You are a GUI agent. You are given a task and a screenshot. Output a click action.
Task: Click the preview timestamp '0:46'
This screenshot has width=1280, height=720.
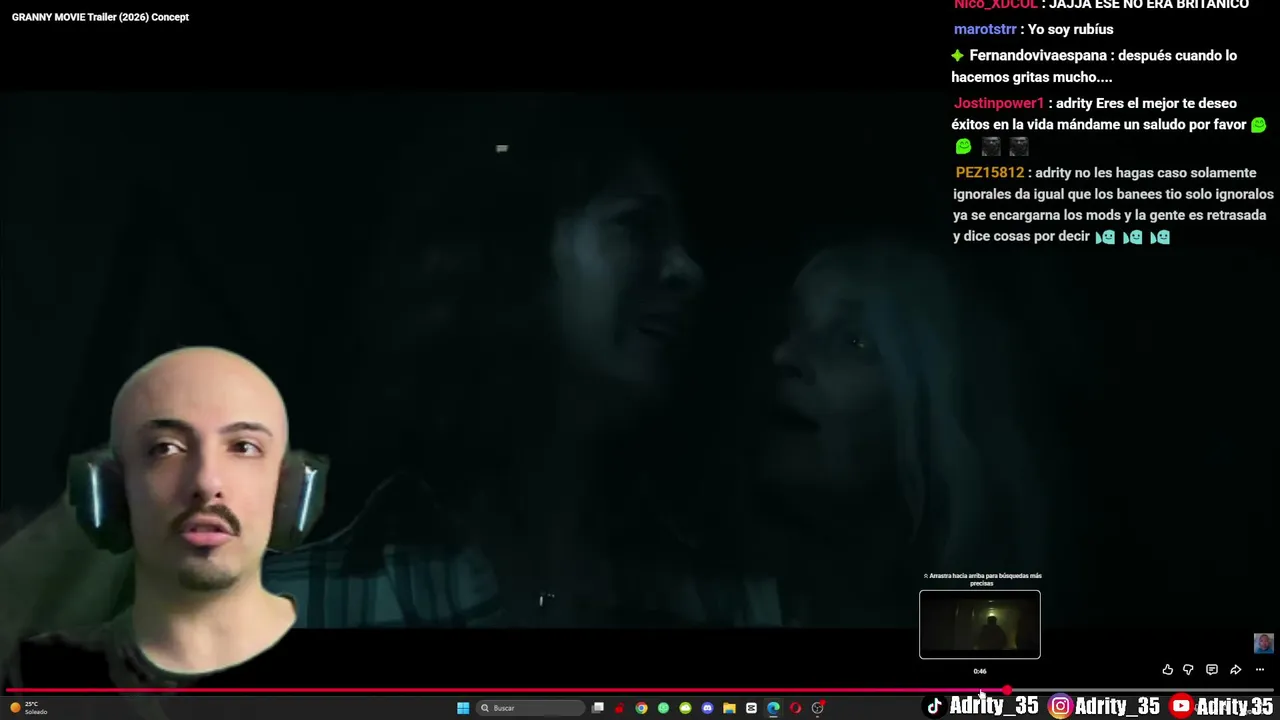[980, 671]
